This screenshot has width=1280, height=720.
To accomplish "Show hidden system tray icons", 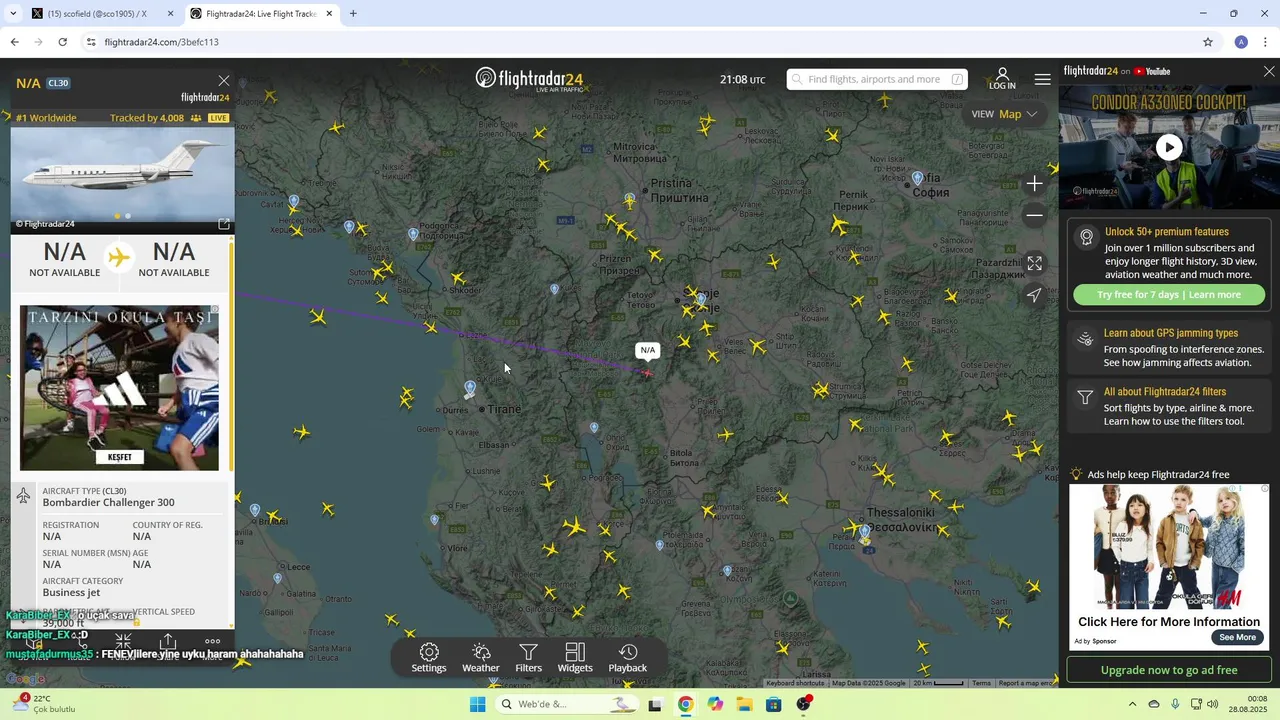I will (x=1132, y=704).
